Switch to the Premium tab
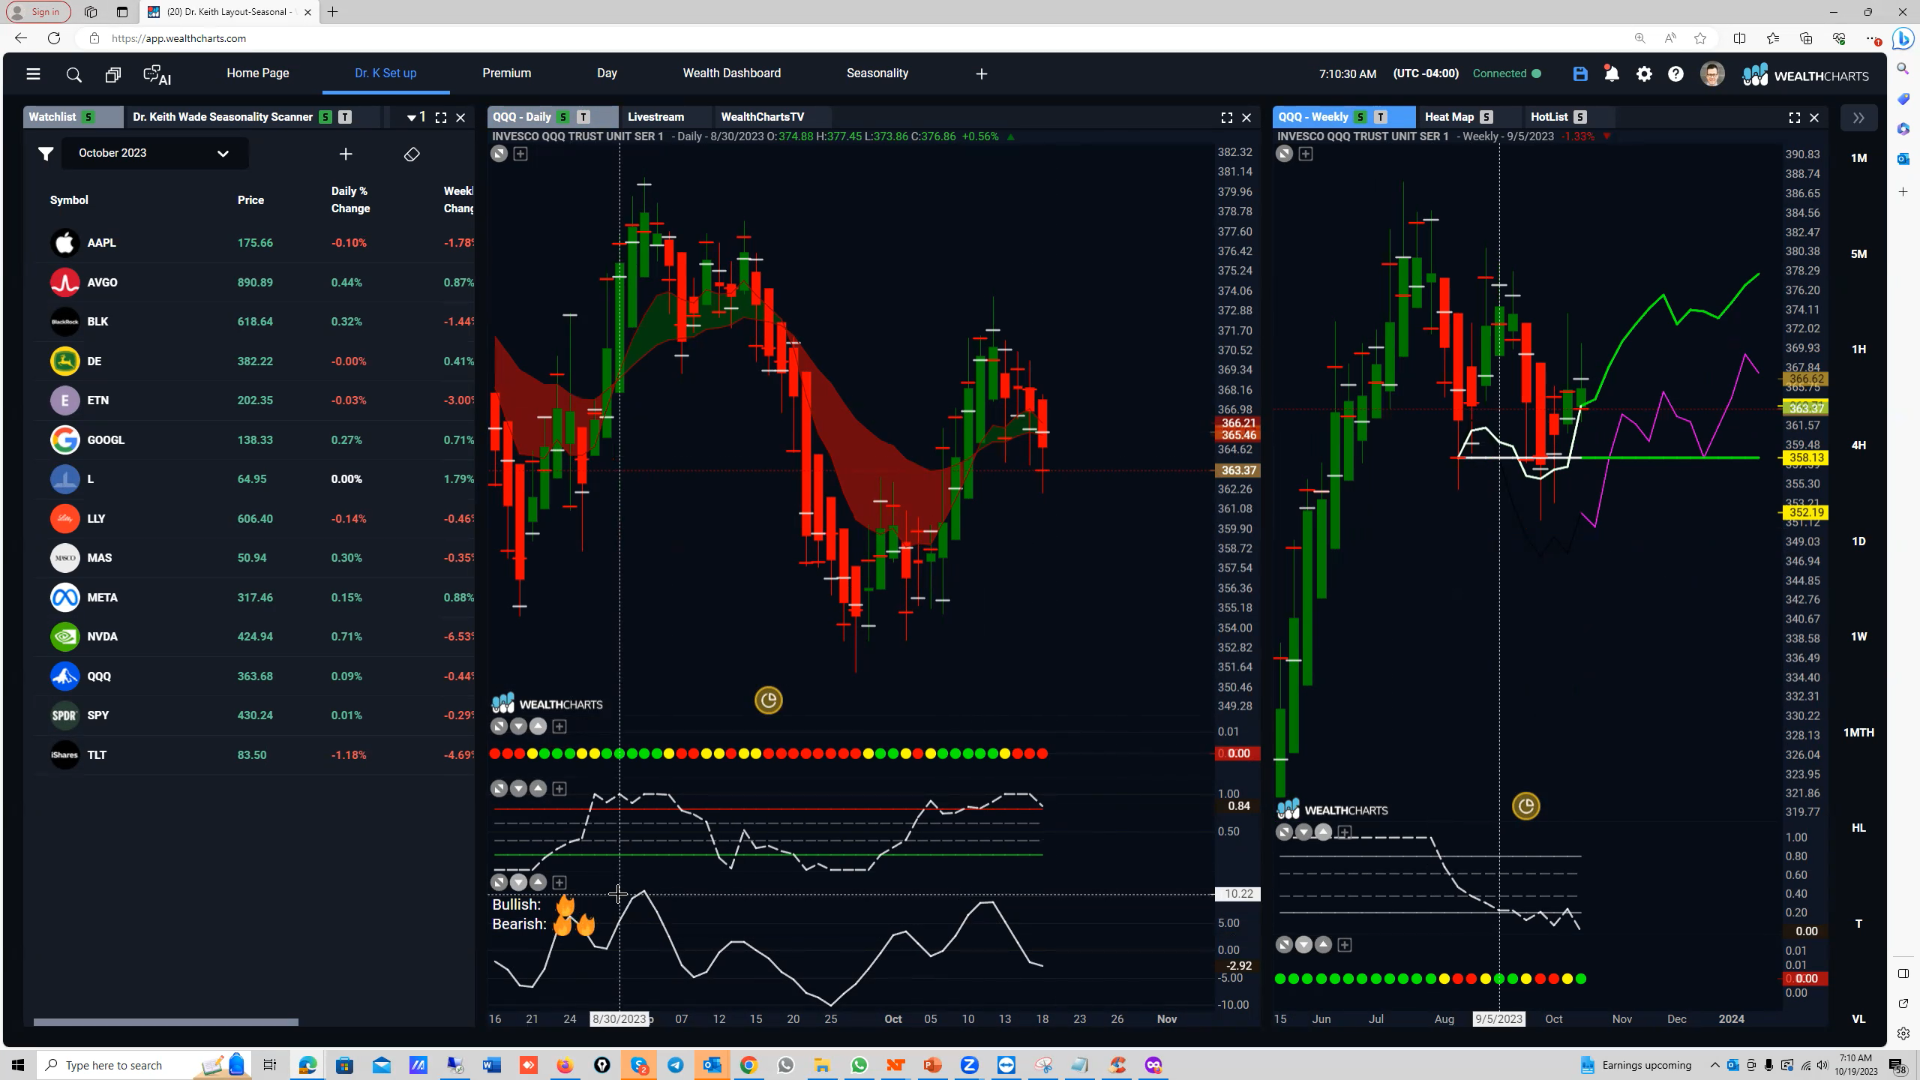Image resolution: width=1920 pixels, height=1080 pixels. (507, 74)
